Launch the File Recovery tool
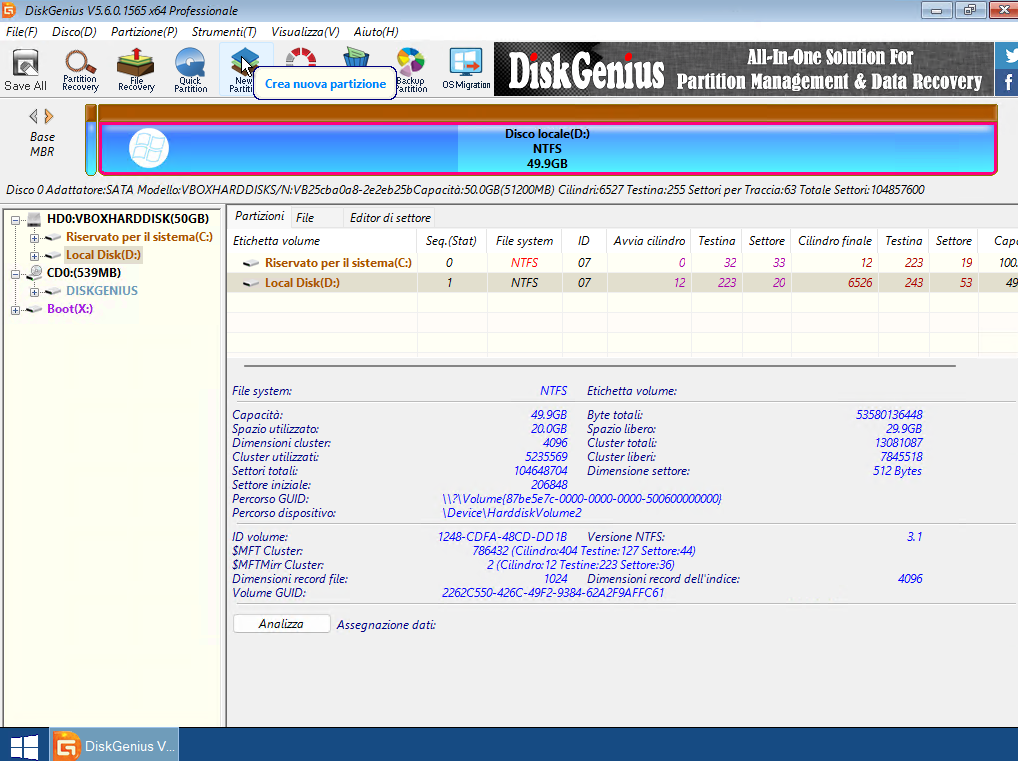Screen dimensions: 1018x761 coord(136,69)
